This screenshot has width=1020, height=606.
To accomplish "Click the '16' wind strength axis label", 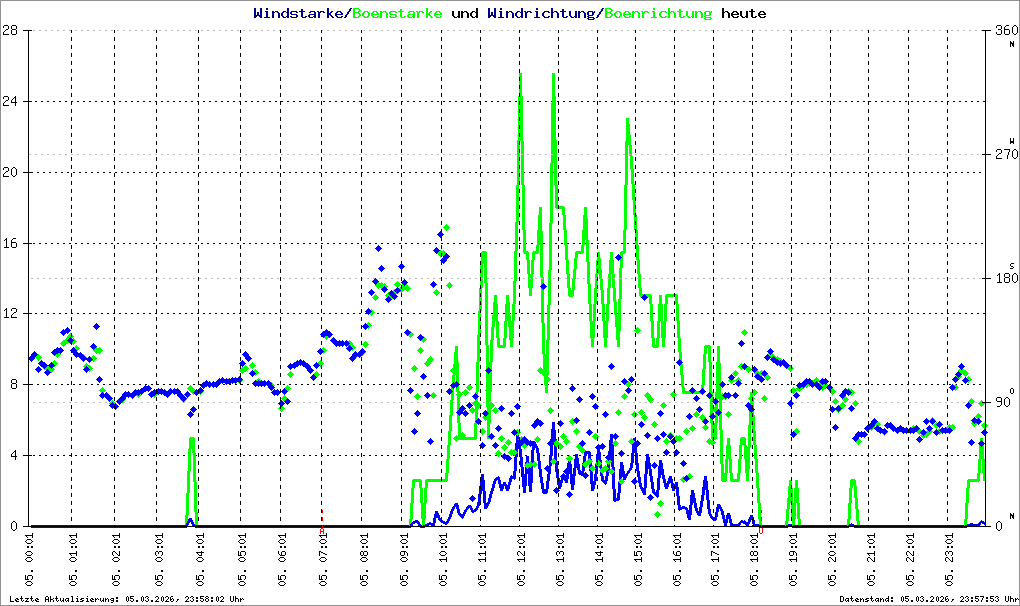I will 10,243.
